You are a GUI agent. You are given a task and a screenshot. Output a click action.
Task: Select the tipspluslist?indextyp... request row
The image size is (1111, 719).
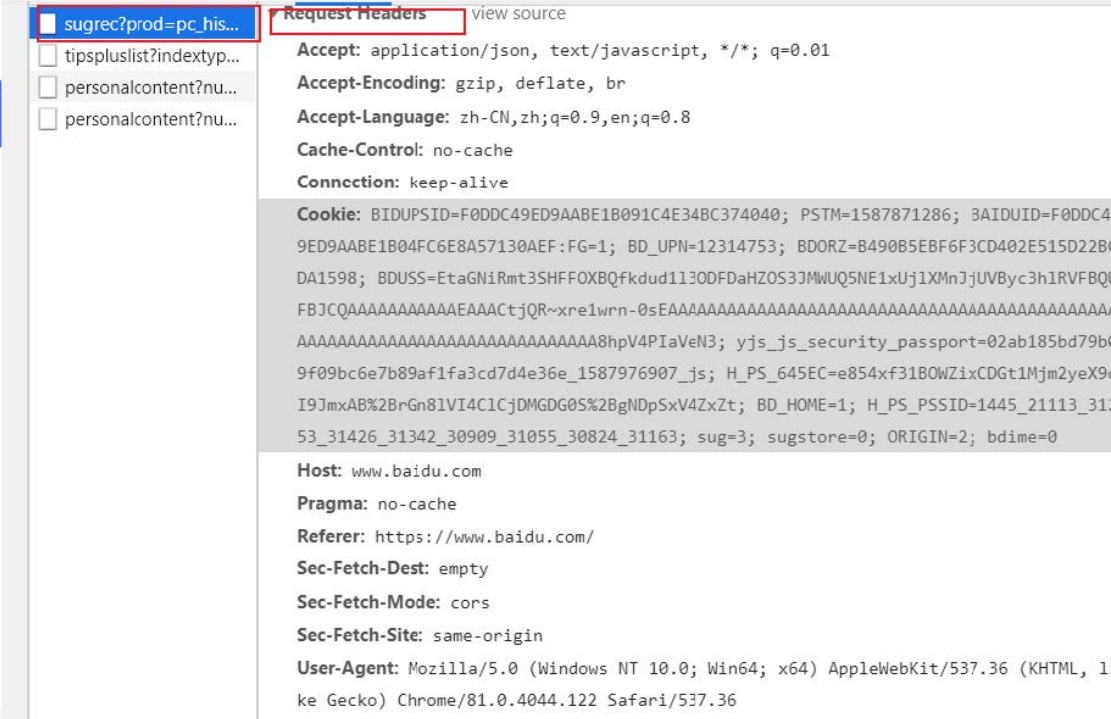tap(144, 56)
